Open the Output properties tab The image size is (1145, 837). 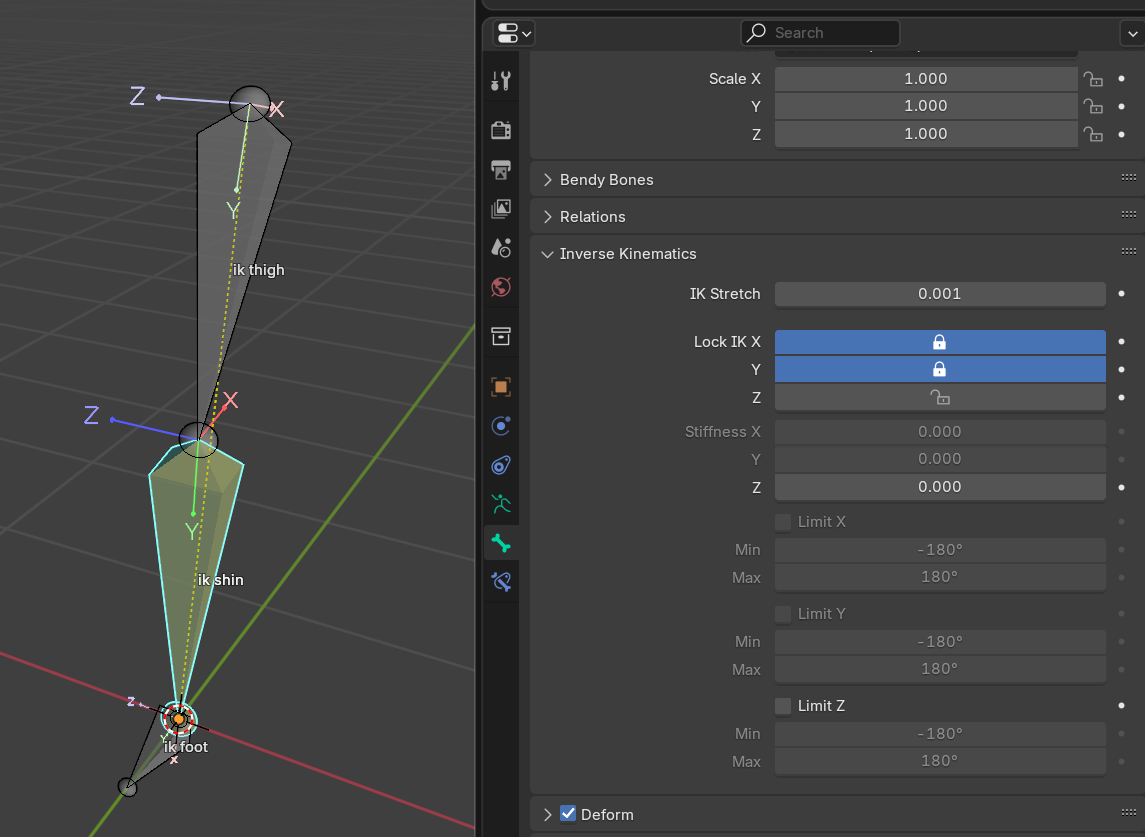click(501, 169)
